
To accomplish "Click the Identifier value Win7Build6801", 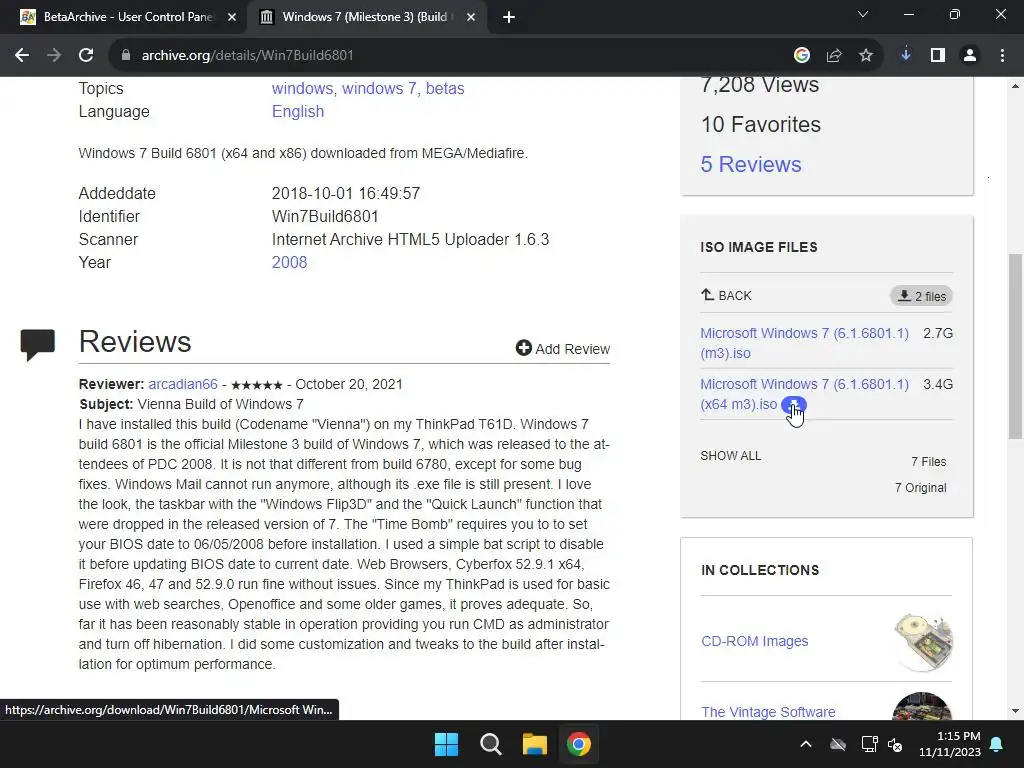I will (325, 217).
